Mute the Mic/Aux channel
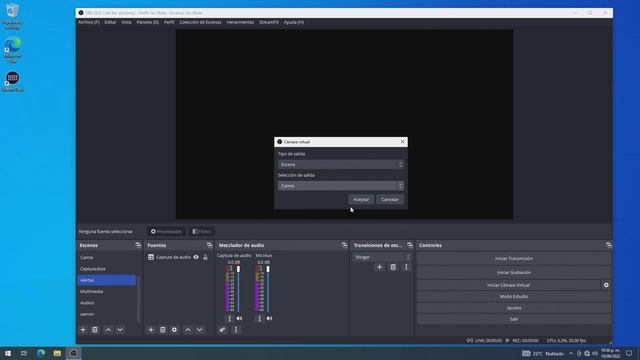 point(269,318)
